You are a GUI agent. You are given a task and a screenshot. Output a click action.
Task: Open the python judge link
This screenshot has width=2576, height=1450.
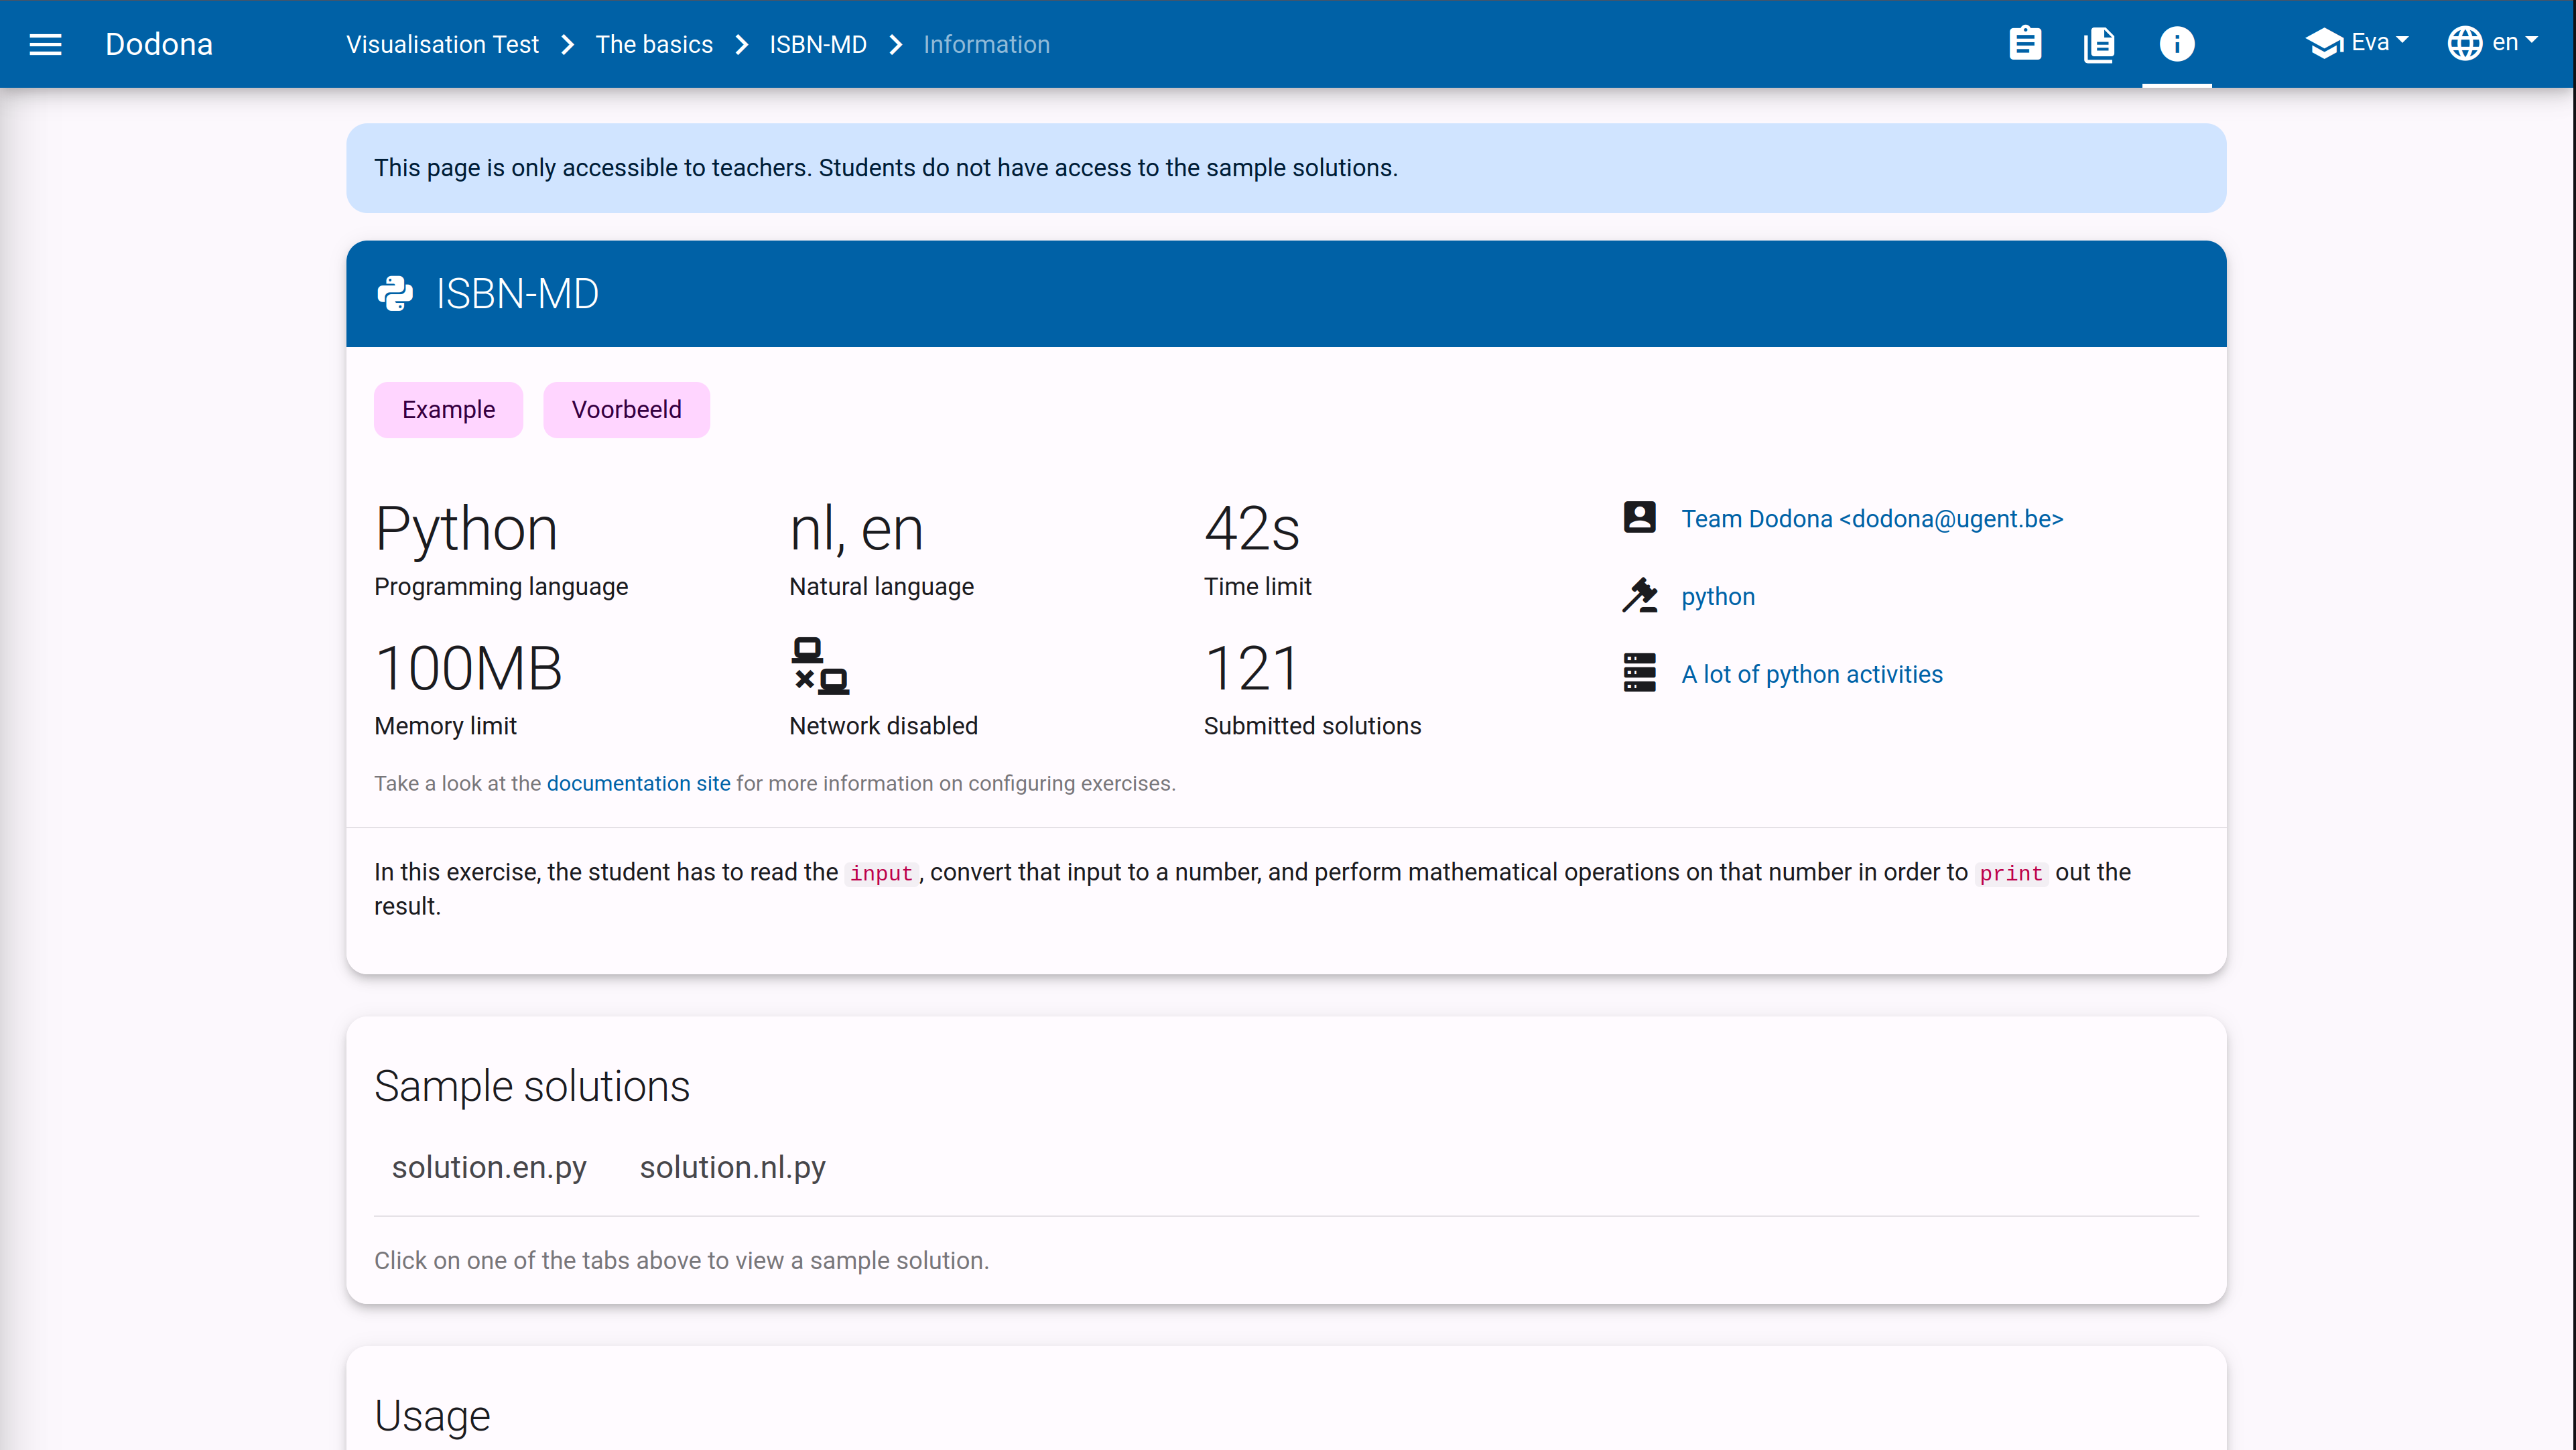click(x=1718, y=597)
